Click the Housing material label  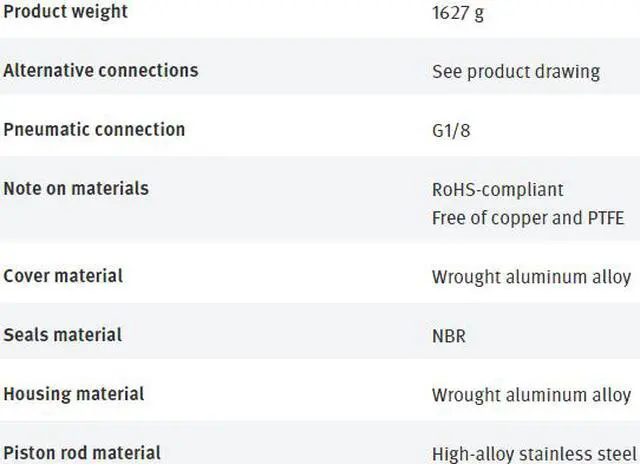point(74,394)
